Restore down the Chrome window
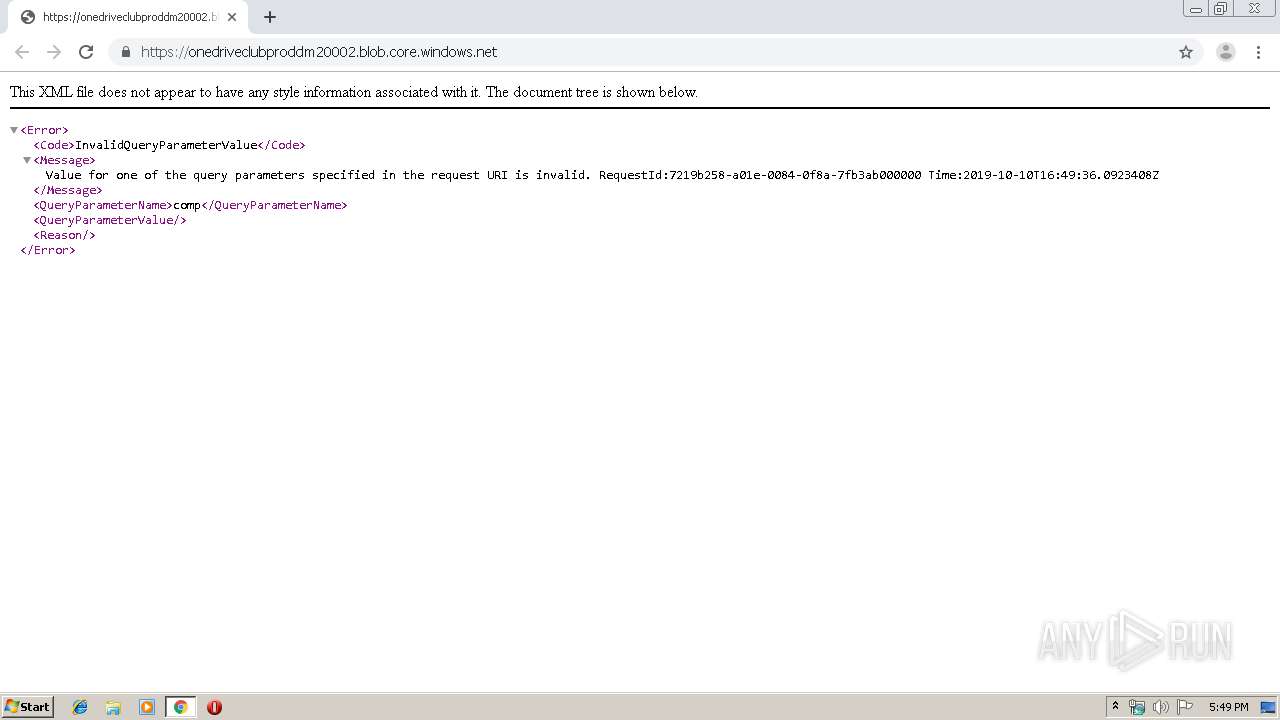The image size is (1280, 720). click(x=1221, y=9)
